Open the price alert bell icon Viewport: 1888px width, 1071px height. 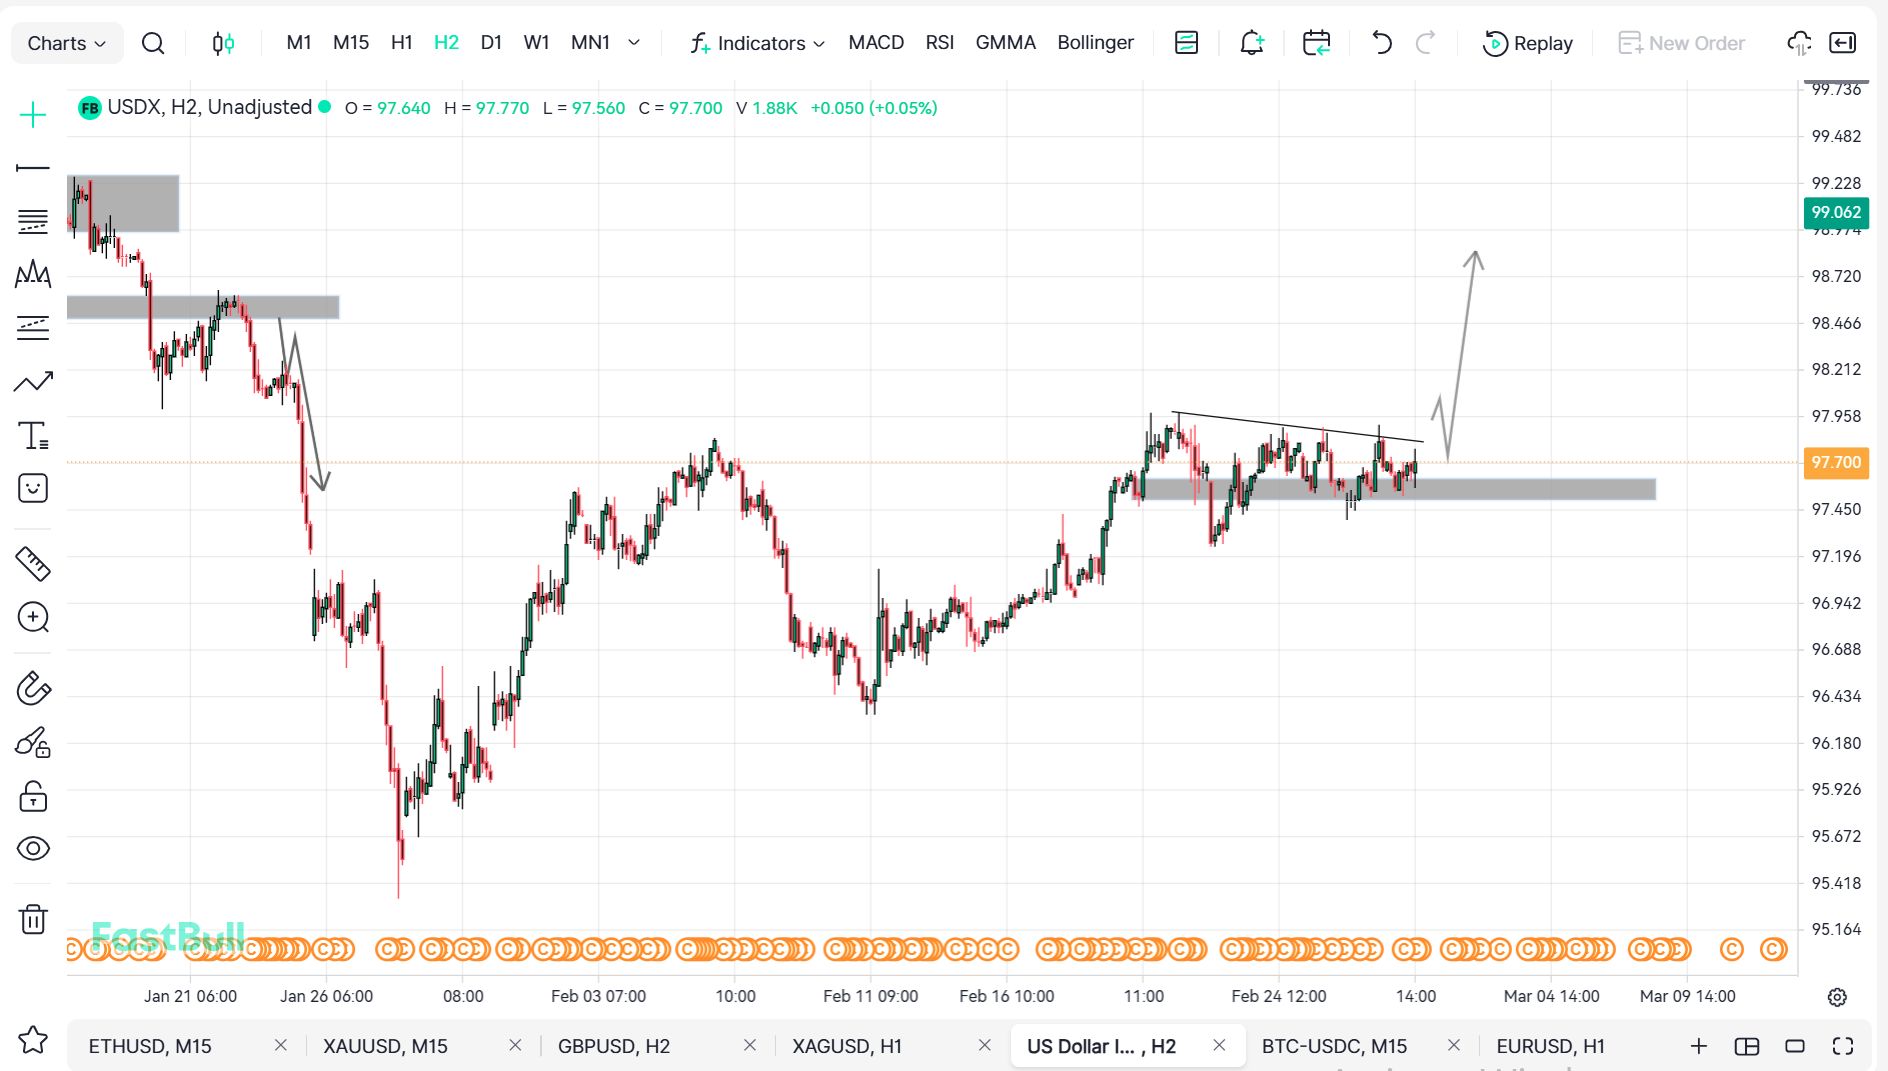click(1251, 43)
